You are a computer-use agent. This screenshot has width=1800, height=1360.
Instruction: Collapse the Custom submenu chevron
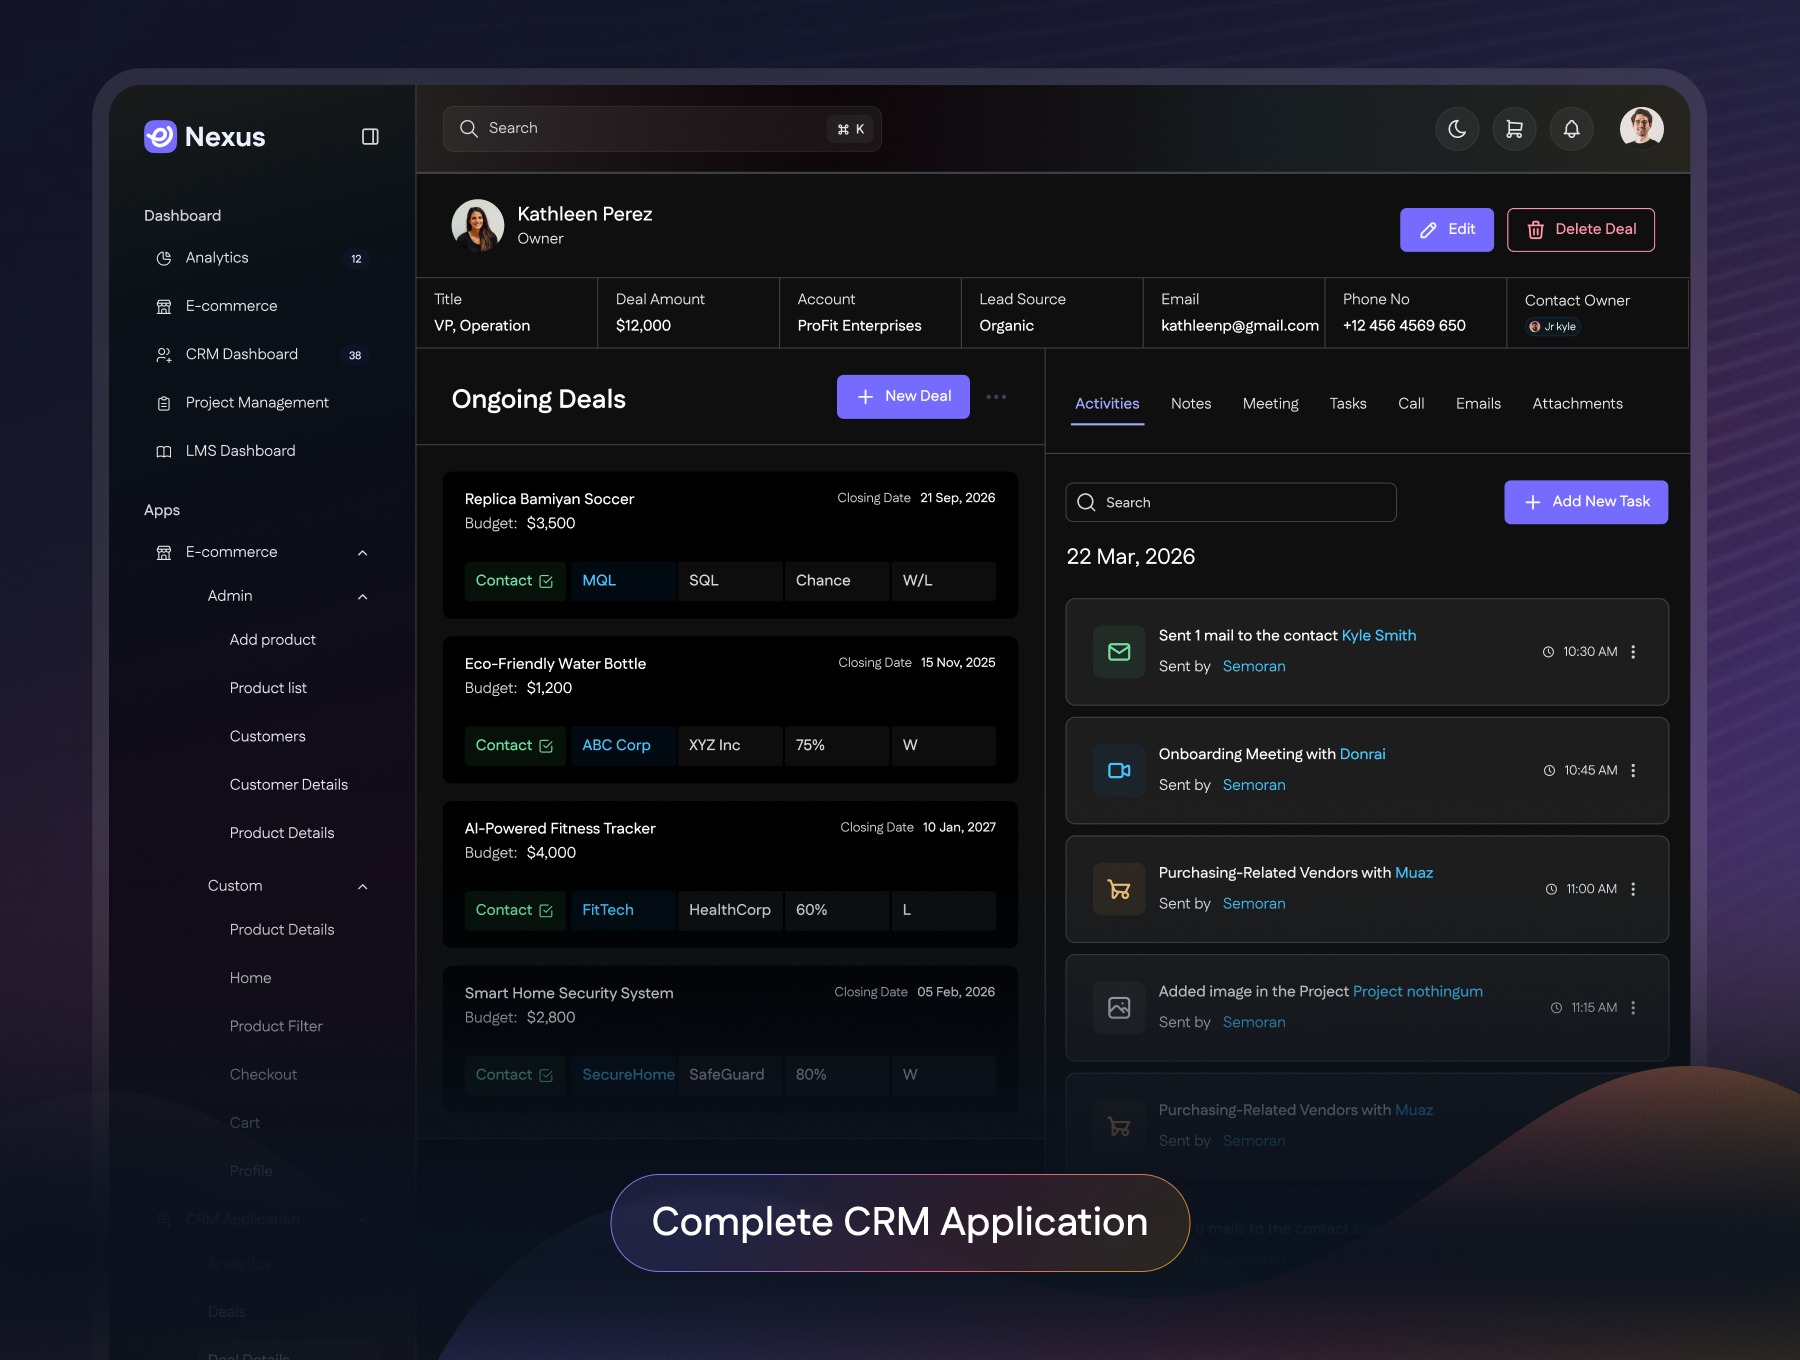363,887
